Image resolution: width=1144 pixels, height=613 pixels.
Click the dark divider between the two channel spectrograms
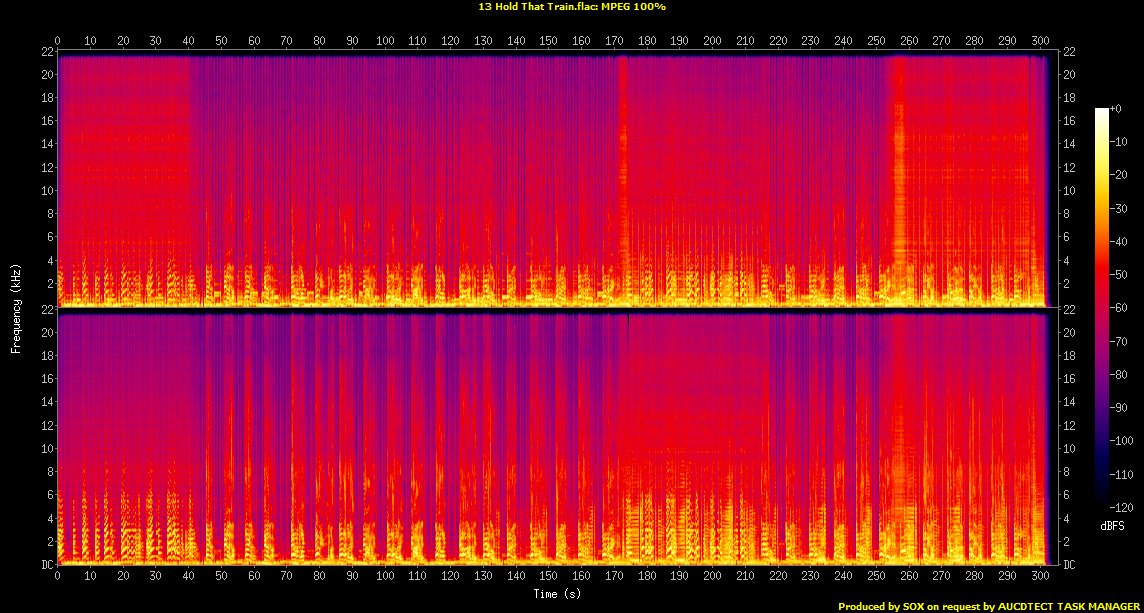pos(551,310)
